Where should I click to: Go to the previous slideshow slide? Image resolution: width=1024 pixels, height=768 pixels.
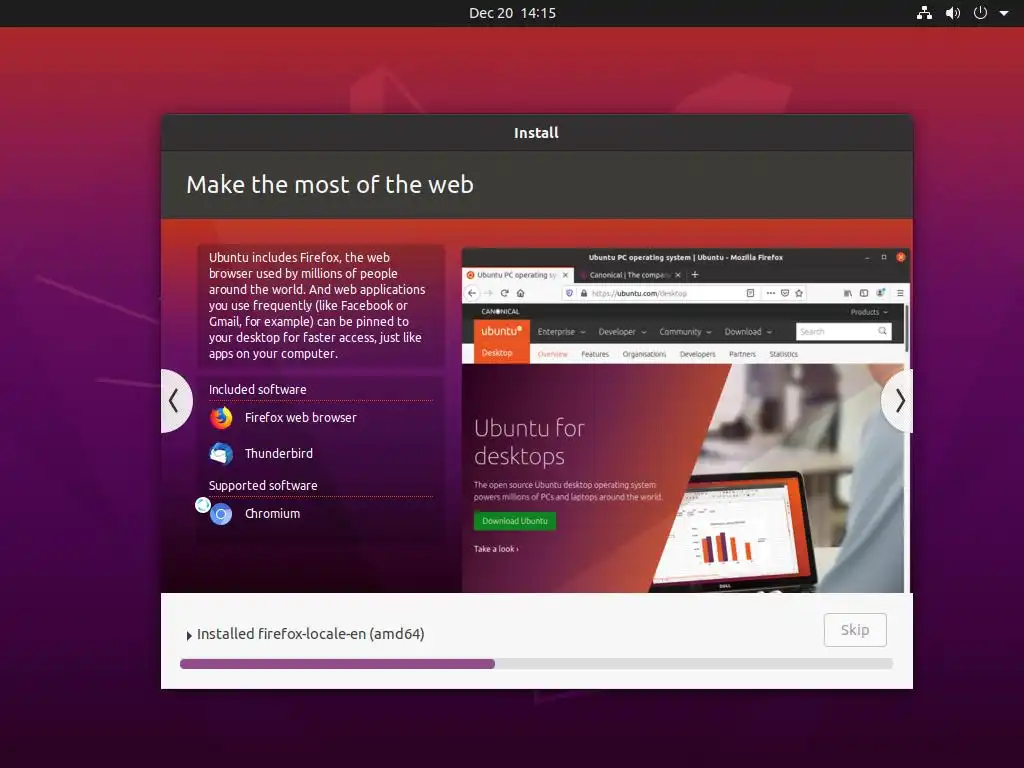pyautogui.click(x=175, y=400)
